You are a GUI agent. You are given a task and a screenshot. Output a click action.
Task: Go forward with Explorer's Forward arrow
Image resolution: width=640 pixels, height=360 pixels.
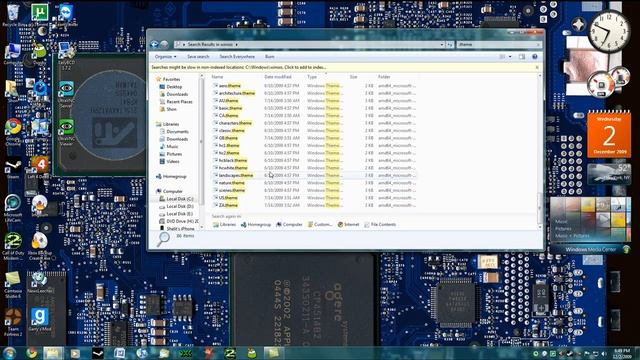(164, 44)
